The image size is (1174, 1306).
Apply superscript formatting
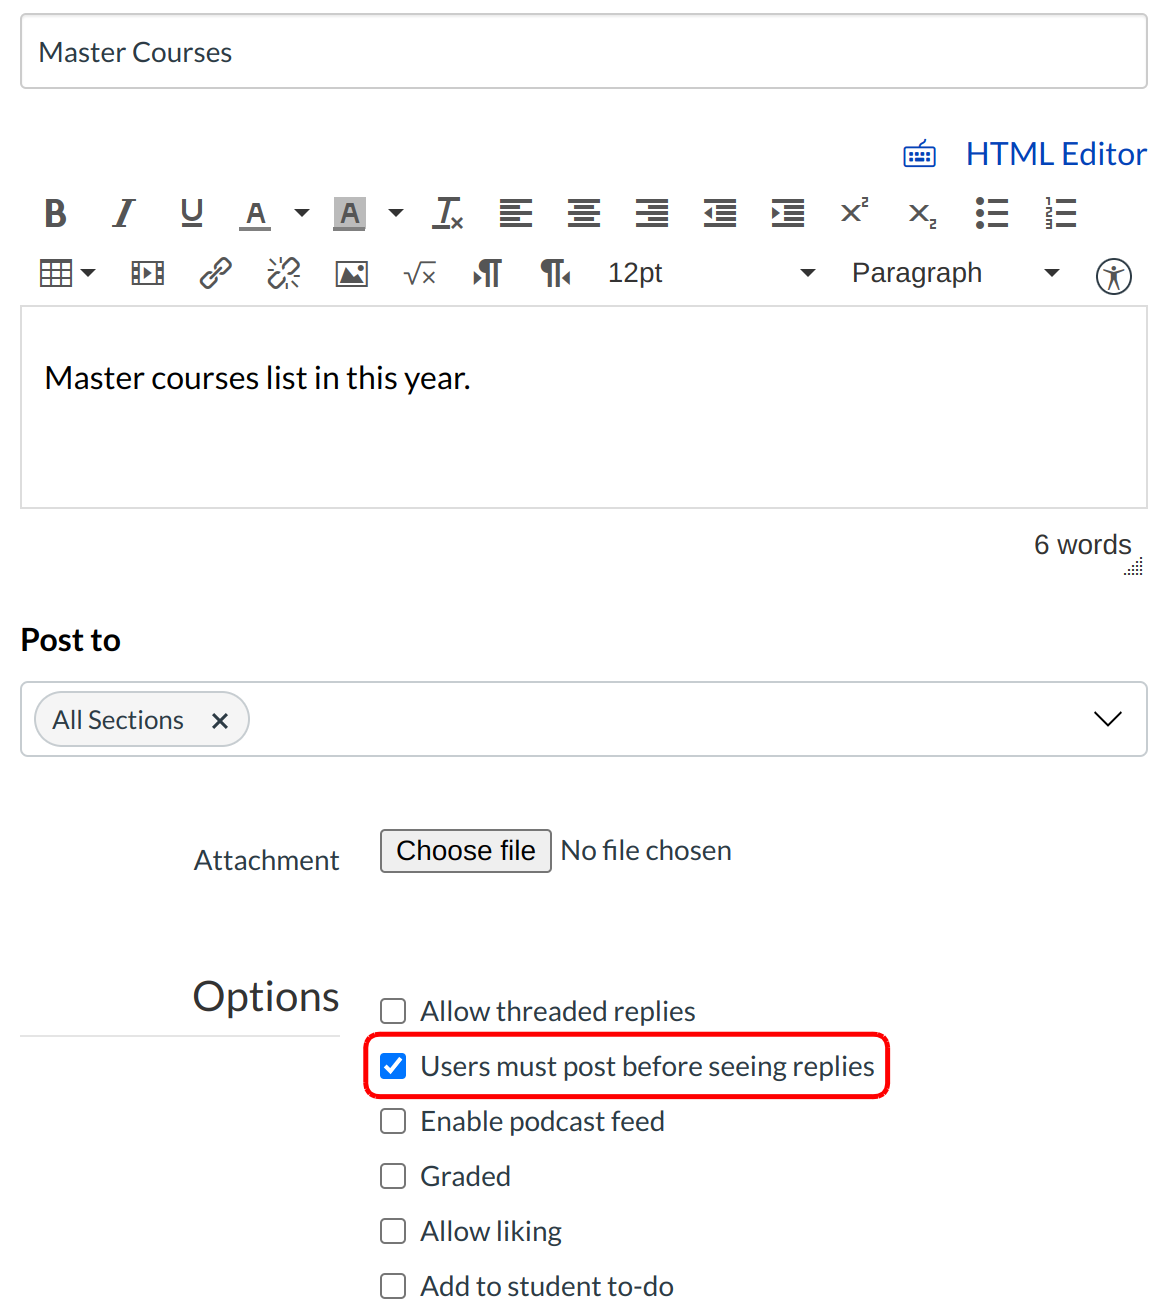click(x=854, y=213)
